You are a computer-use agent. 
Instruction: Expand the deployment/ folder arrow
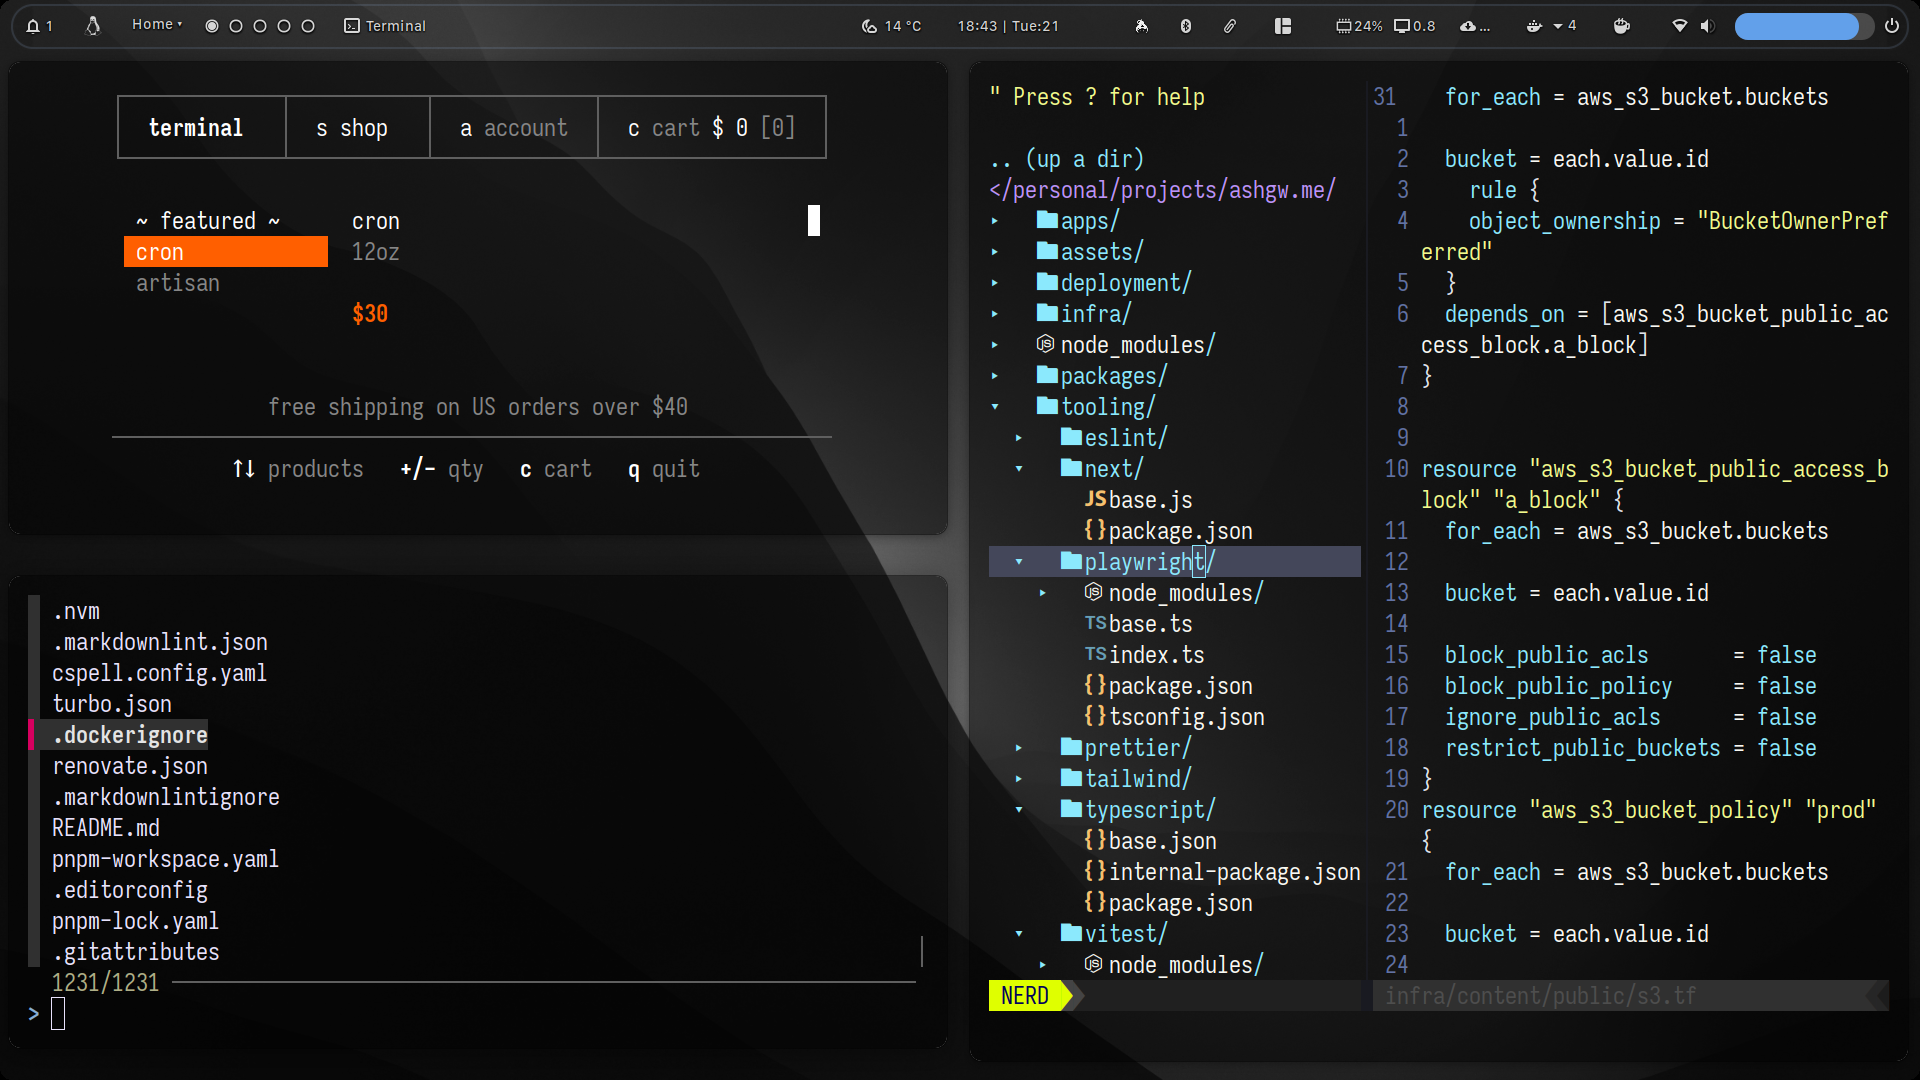click(995, 283)
